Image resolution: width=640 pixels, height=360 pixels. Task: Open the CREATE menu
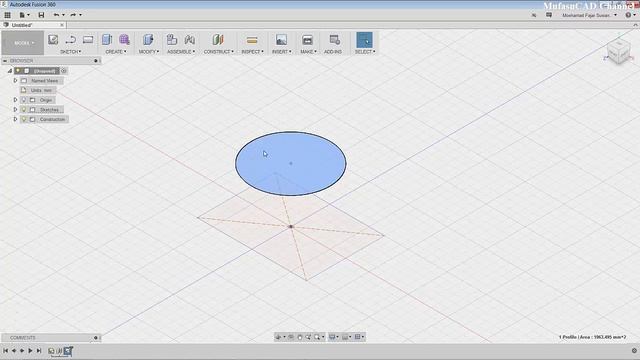[116, 52]
